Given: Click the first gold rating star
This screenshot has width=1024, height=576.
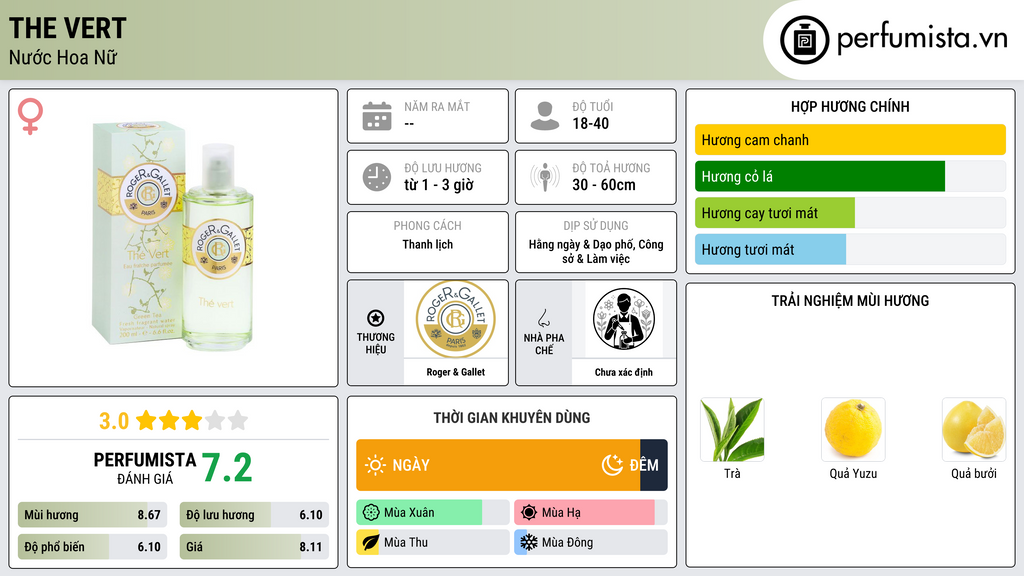Looking at the screenshot, I should click(146, 420).
